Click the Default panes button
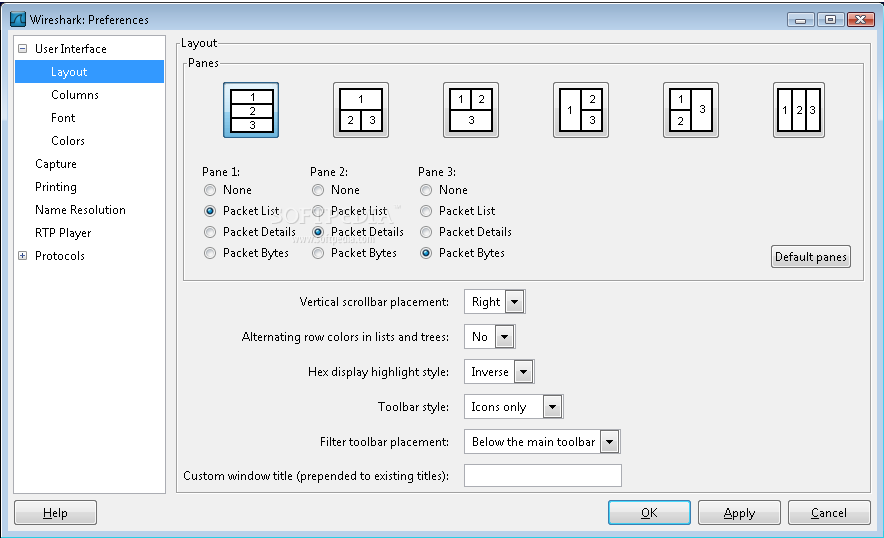 pyautogui.click(x=811, y=257)
